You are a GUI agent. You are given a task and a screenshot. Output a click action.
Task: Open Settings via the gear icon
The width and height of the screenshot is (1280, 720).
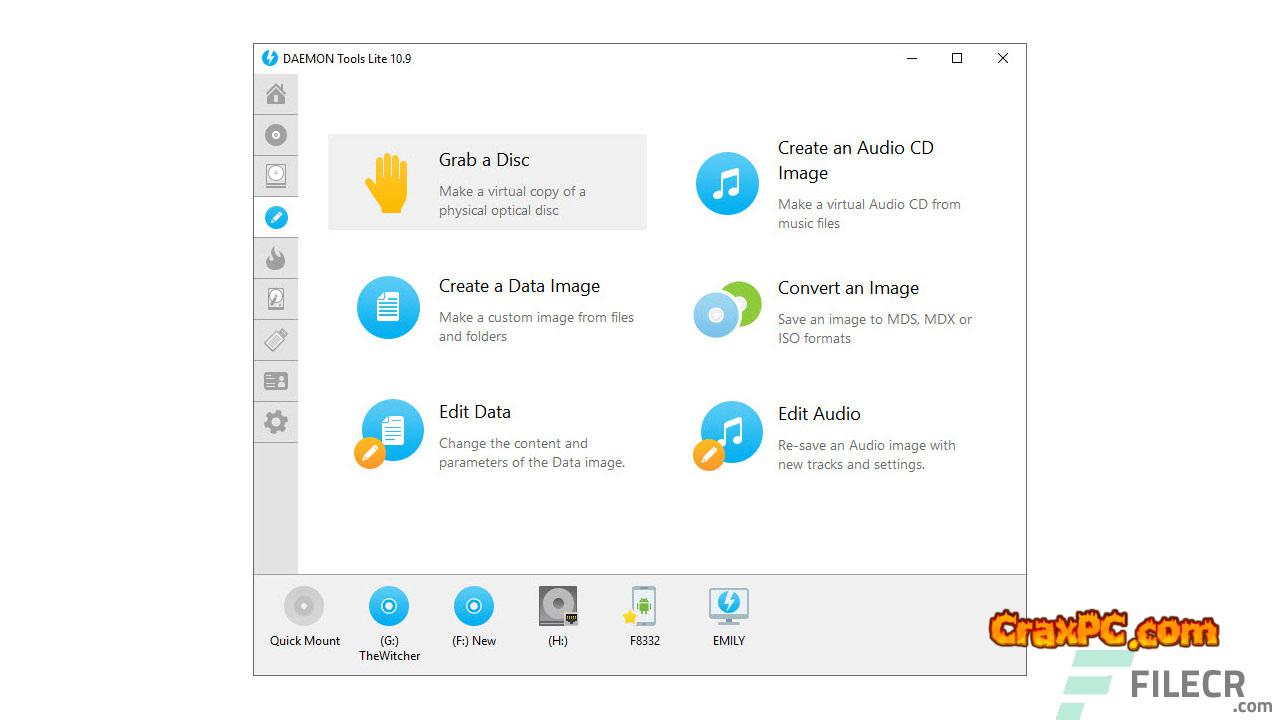[x=276, y=422]
